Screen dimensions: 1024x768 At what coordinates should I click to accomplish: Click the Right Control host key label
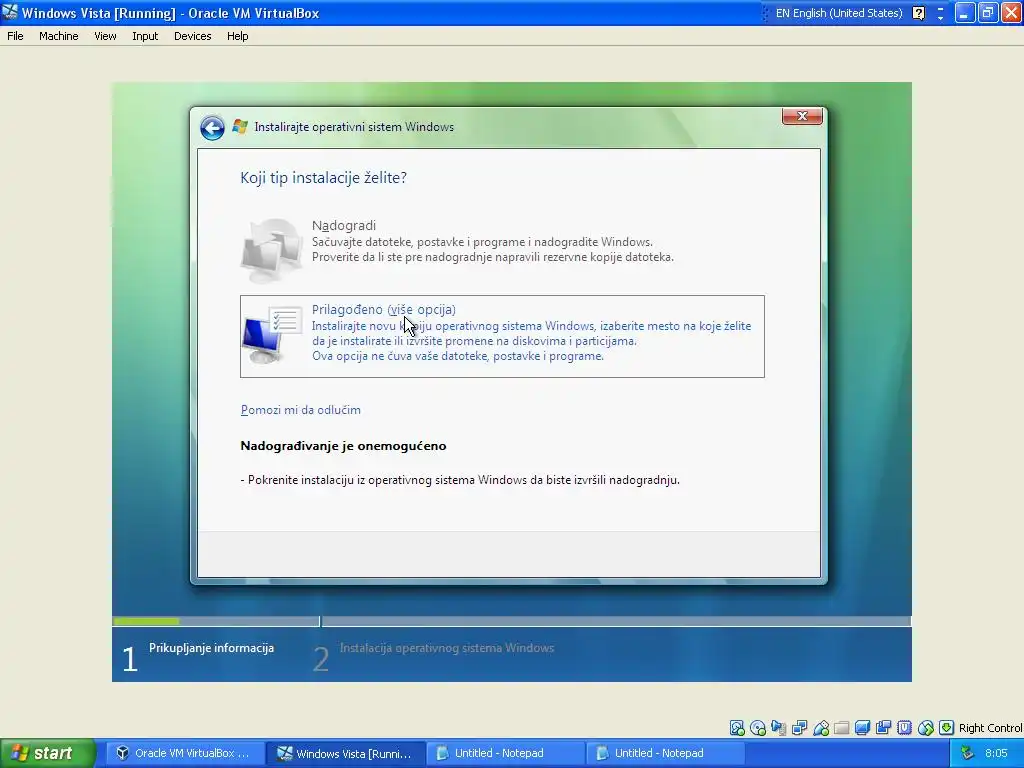click(x=990, y=728)
